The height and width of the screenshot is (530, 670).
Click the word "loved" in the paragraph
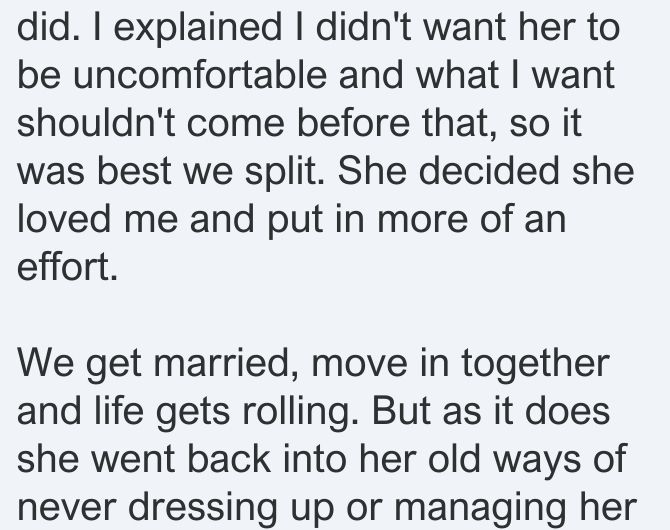click(64, 218)
